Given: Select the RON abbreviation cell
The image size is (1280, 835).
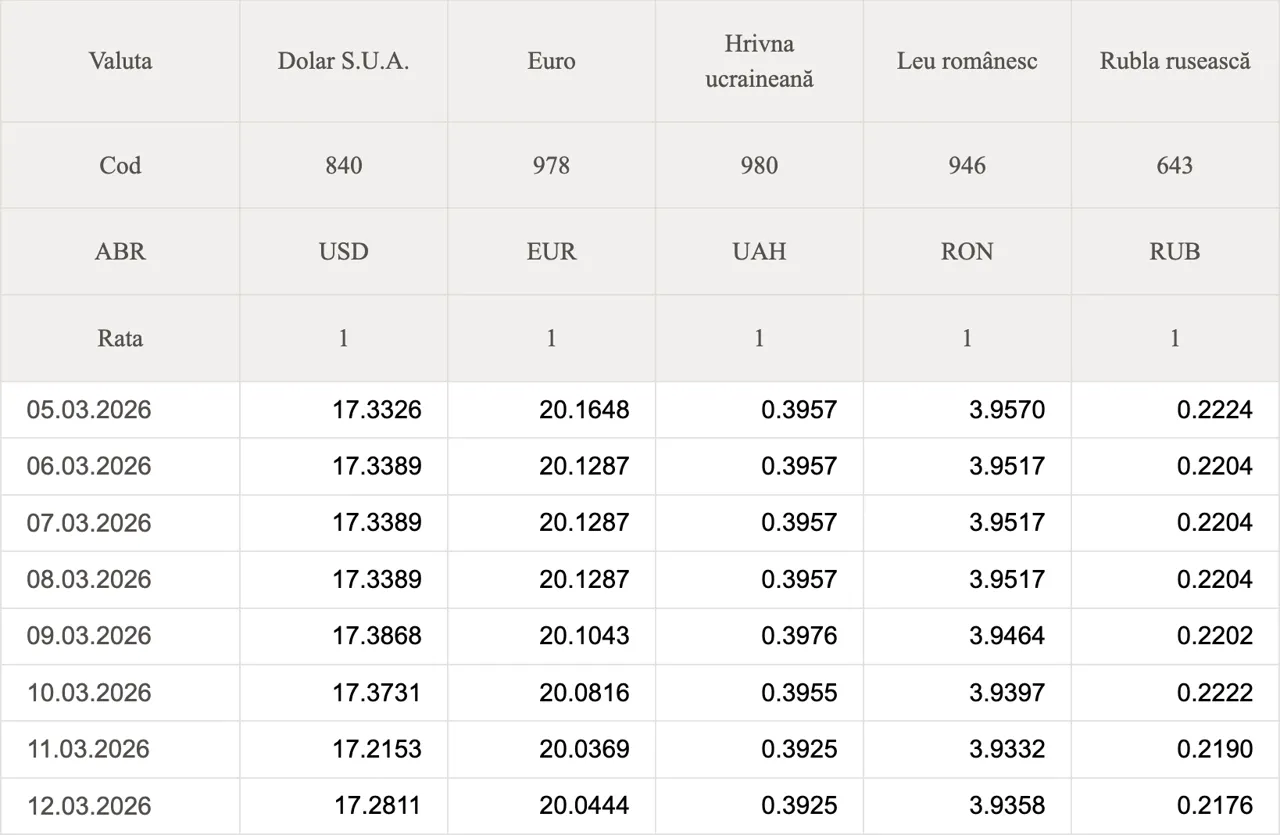Looking at the screenshot, I should click(967, 251).
